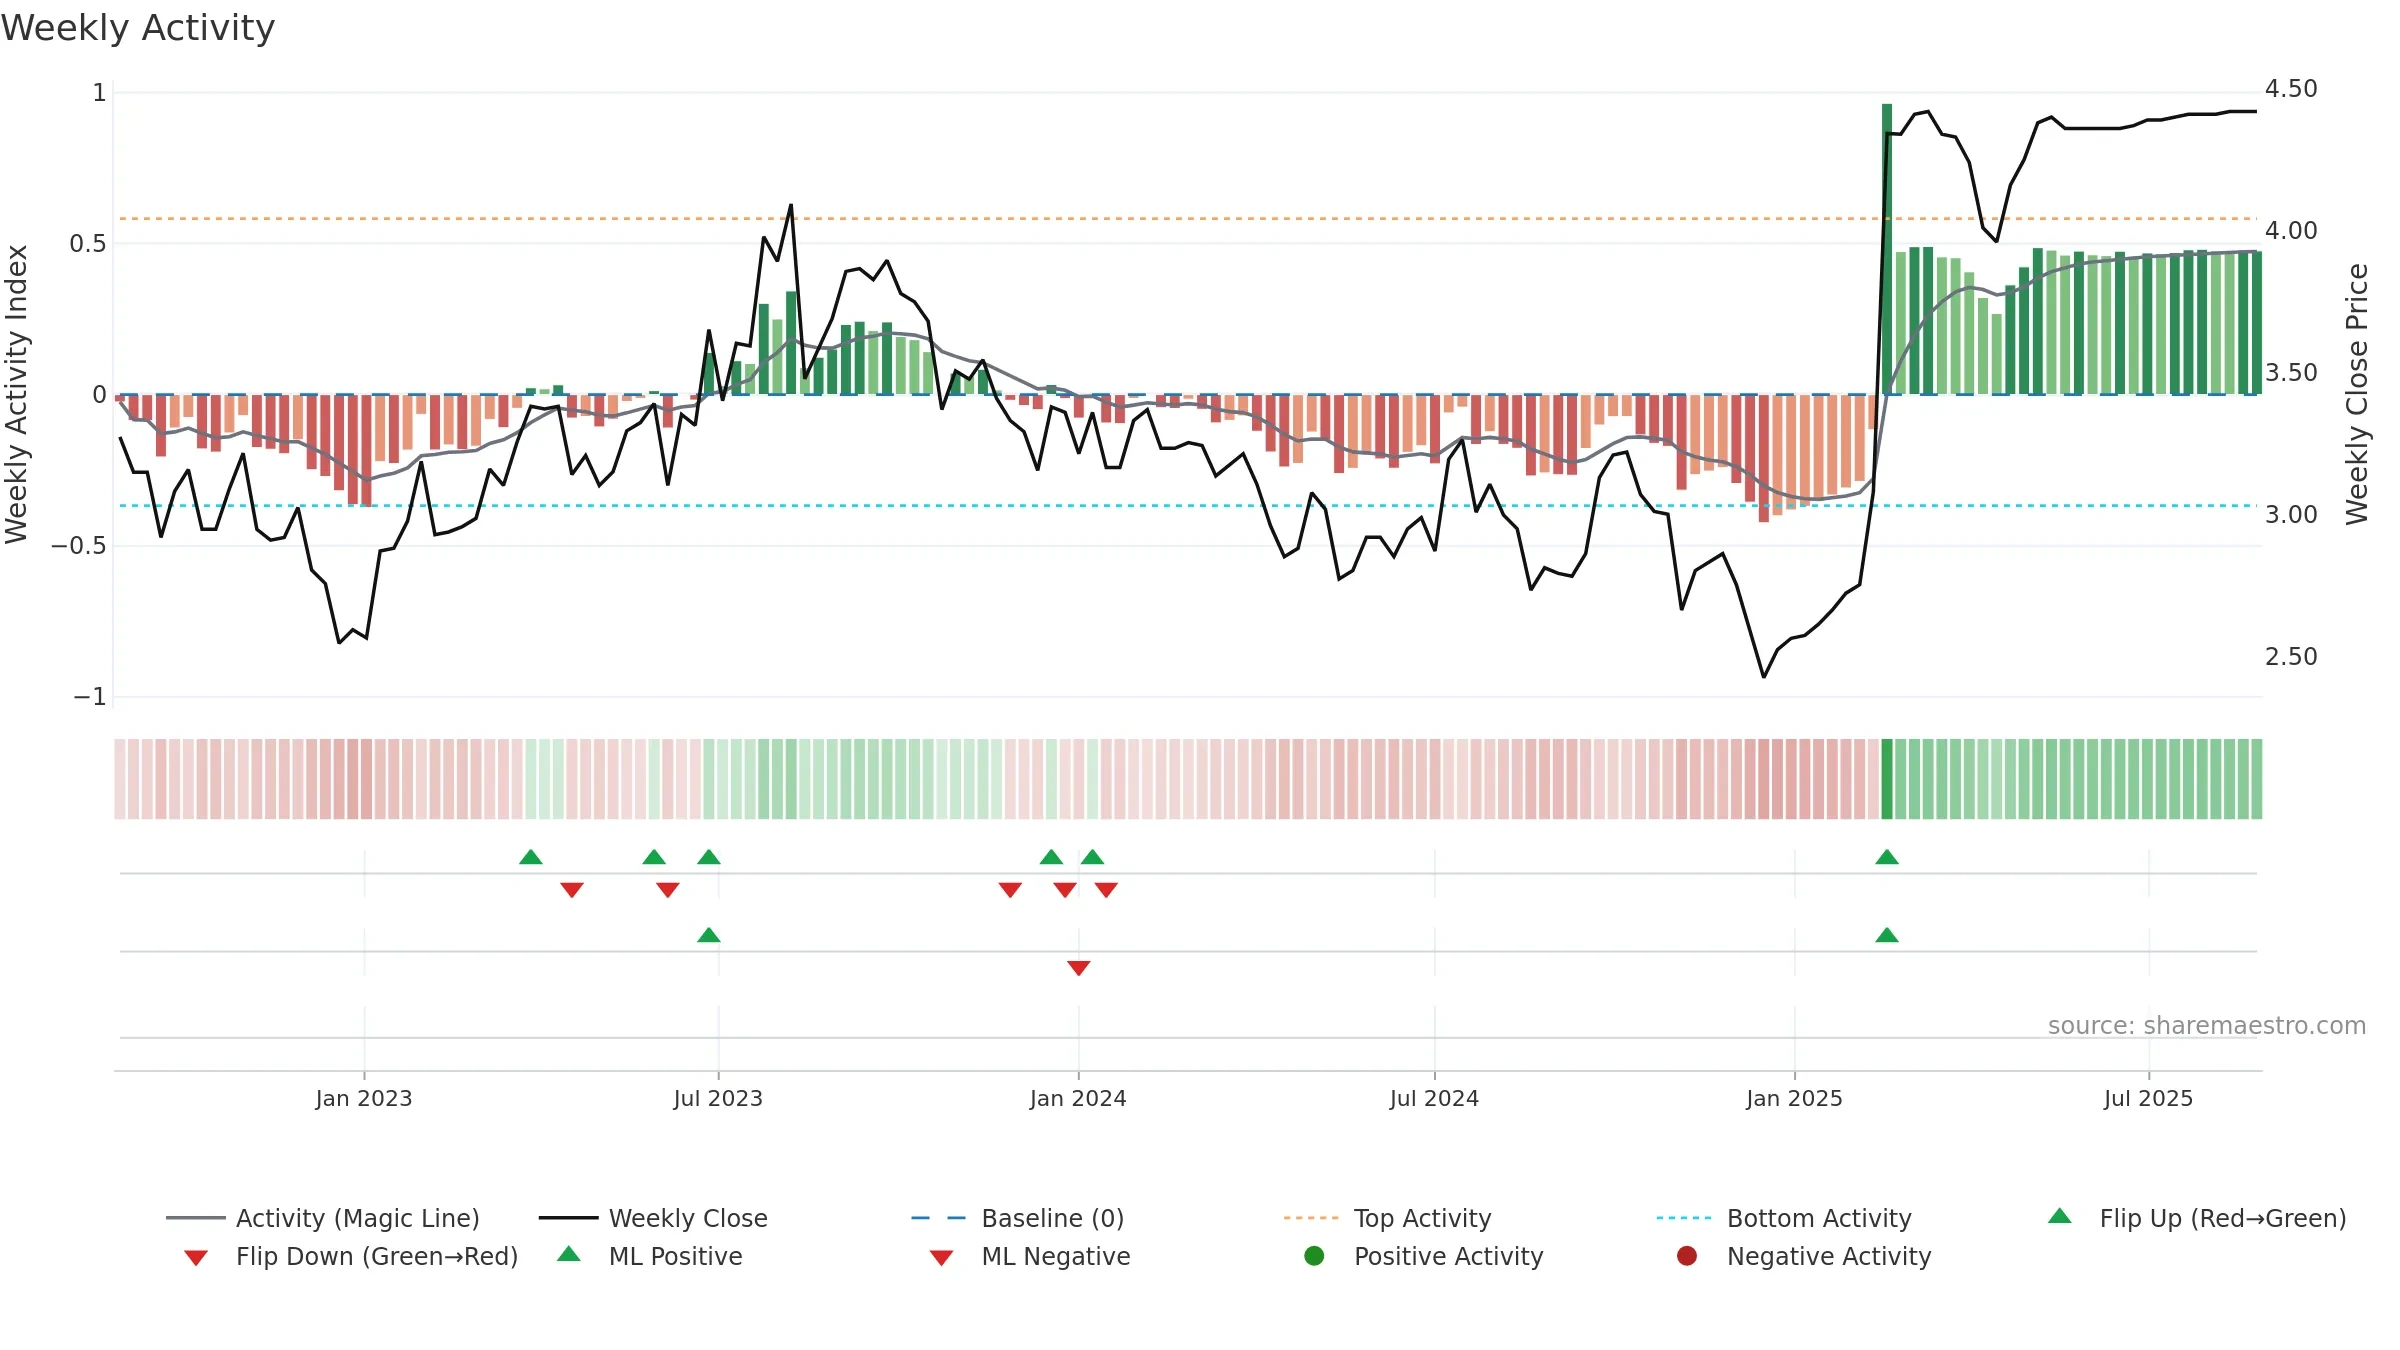
Task: Click the 4.00 price axis label
Action: click(2291, 231)
